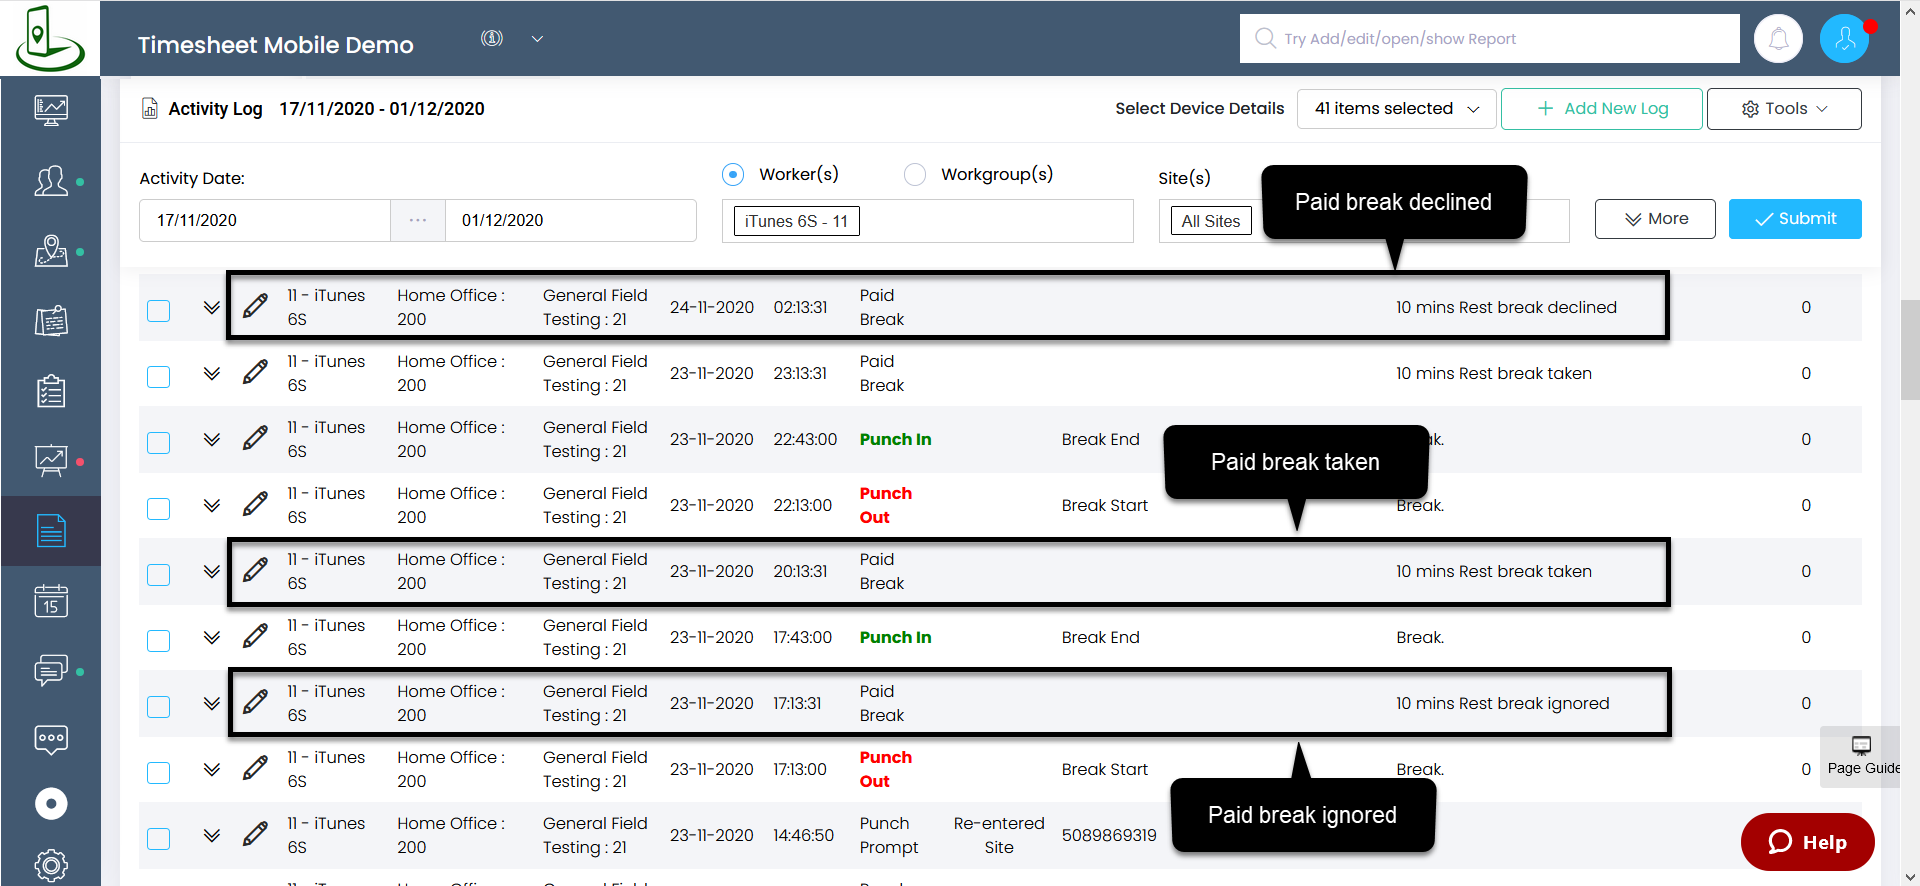The height and width of the screenshot is (886, 1920).
Task: Open the user profile avatar
Action: pos(1844,39)
